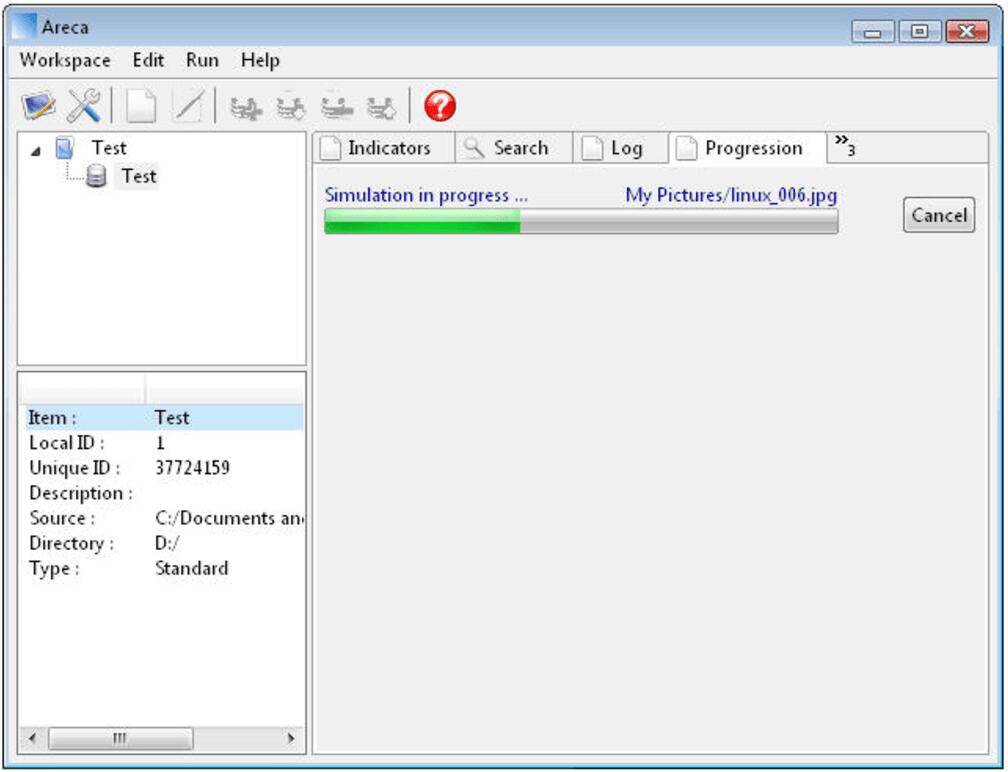Collapse the Test group in the tree
This screenshot has width=1008, height=772.
(x=36, y=151)
